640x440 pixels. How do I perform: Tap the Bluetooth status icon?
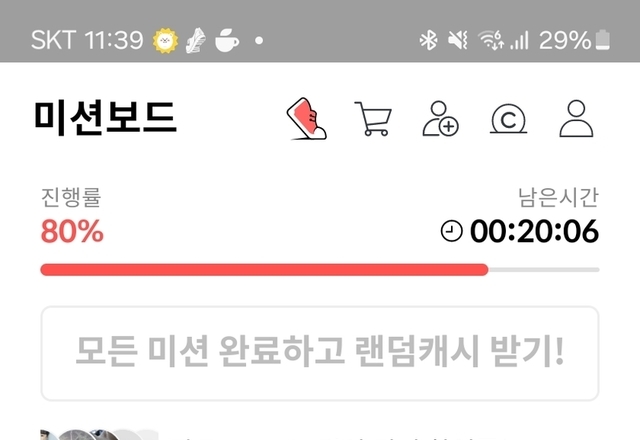pos(429,40)
